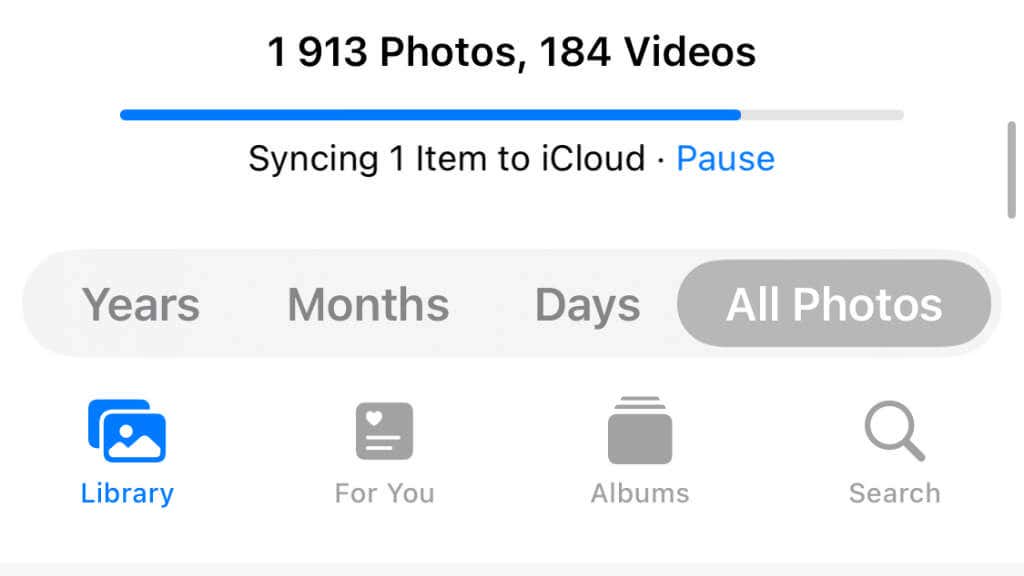Switch to Years view
This screenshot has height=576, width=1024.
(140, 304)
